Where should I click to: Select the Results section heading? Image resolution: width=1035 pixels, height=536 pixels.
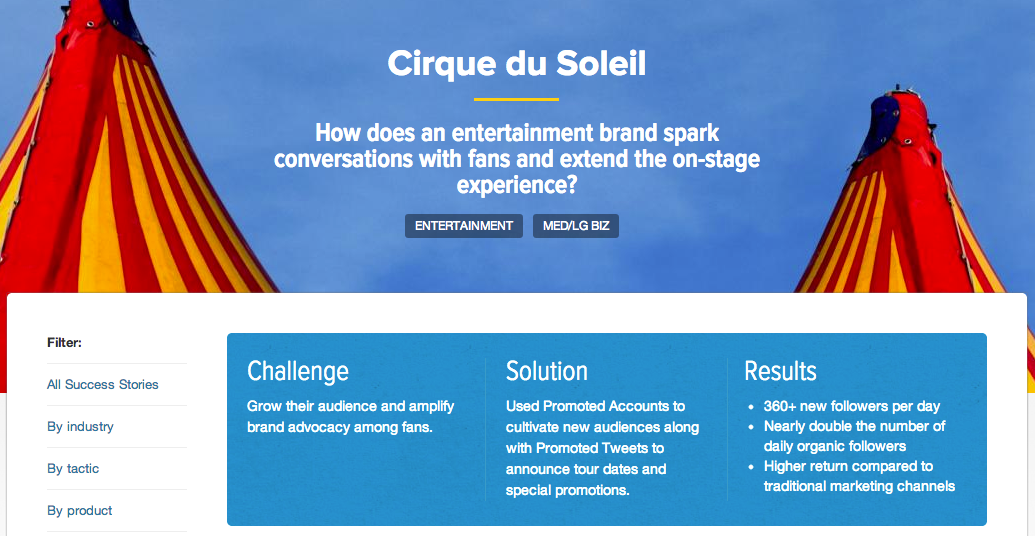[780, 371]
